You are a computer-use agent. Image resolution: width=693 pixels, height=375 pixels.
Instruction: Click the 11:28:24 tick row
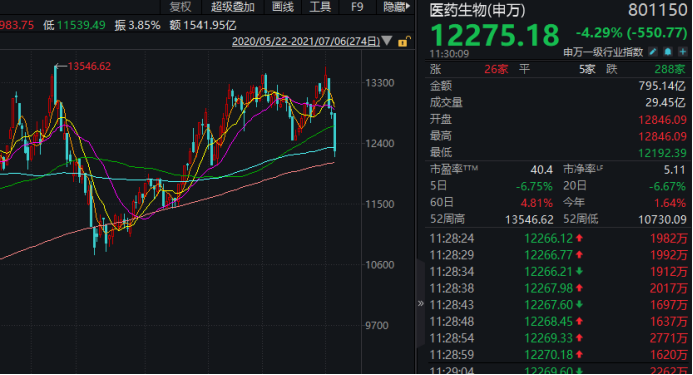click(558, 238)
